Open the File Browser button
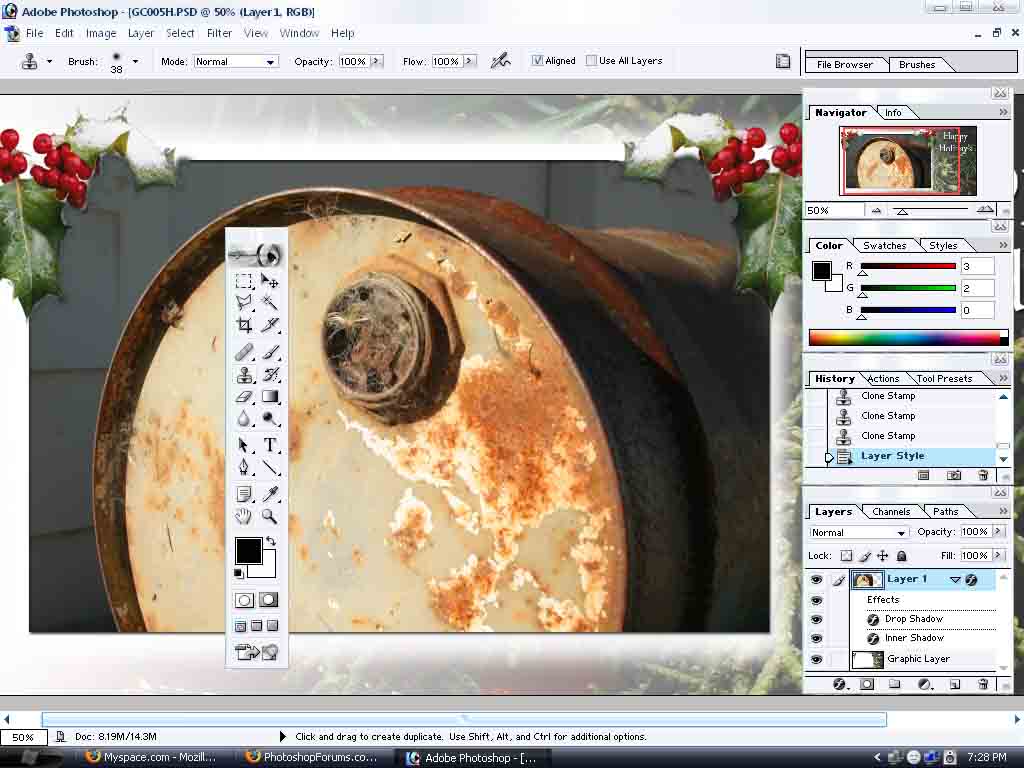Image resolution: width=1024 pixels, height=768 pixels. [845, 65]
